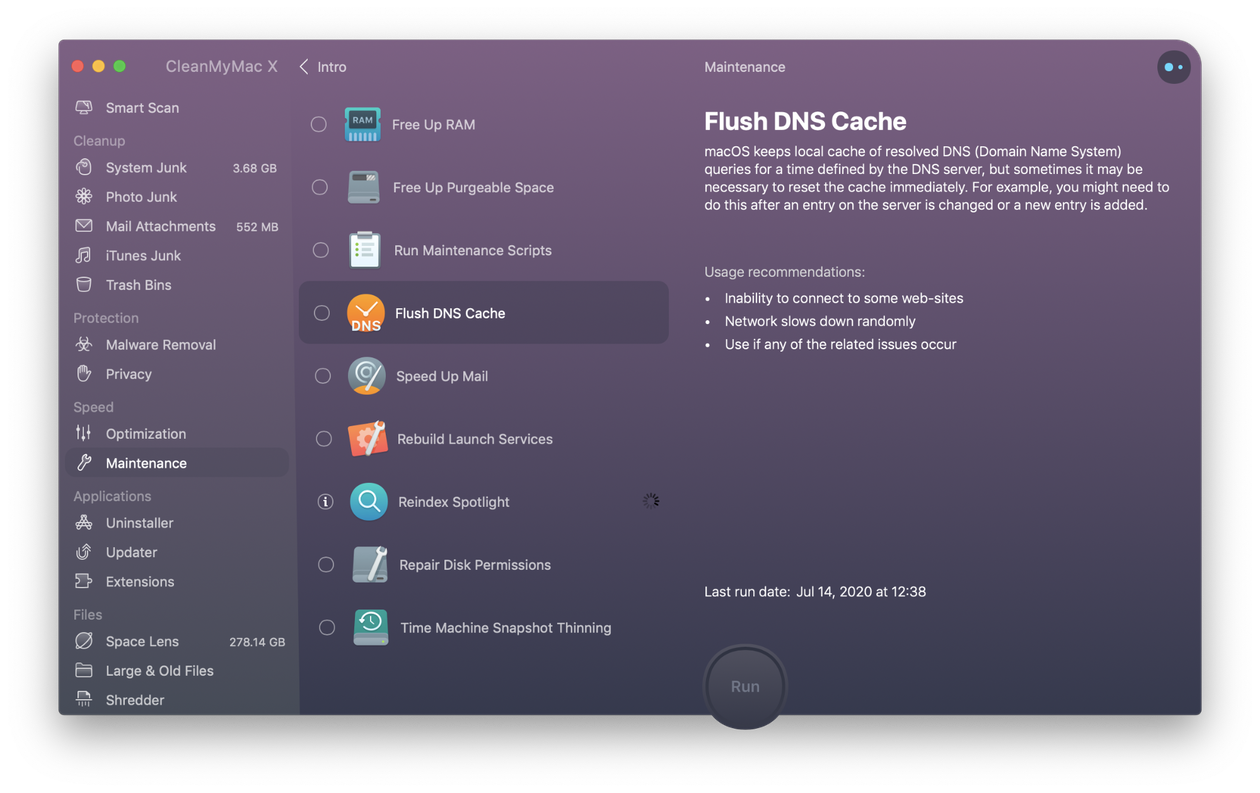Screen dimensions: 1260x793
Task: Go back using the Intro chevron
Action: tap(304, 67)
